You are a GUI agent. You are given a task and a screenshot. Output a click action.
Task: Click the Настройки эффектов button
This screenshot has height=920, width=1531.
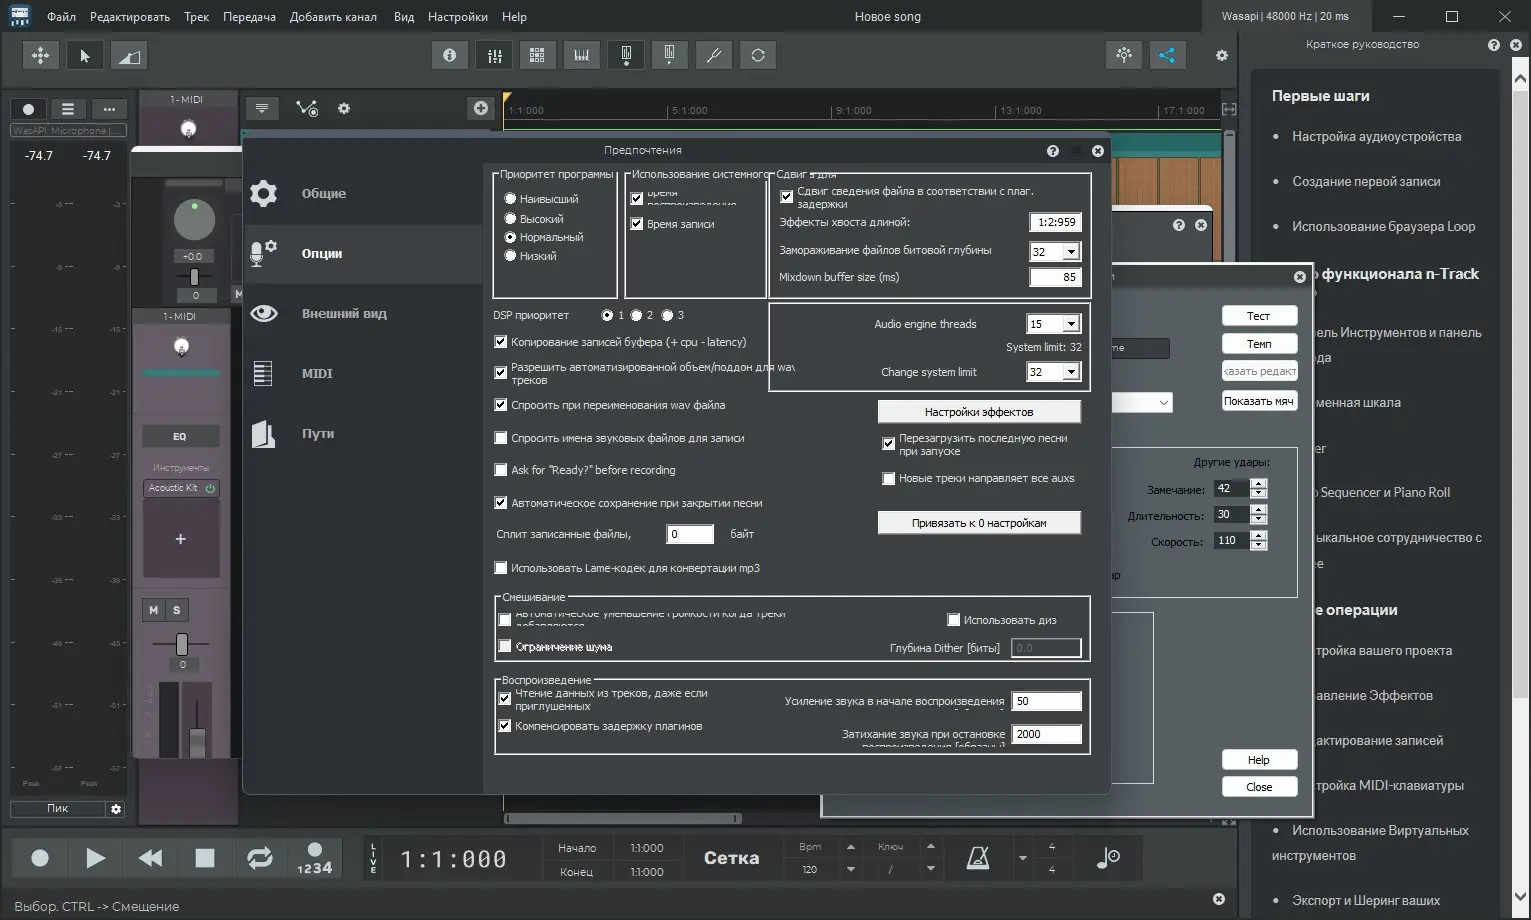pyautogui.click(x=978, y=412)
